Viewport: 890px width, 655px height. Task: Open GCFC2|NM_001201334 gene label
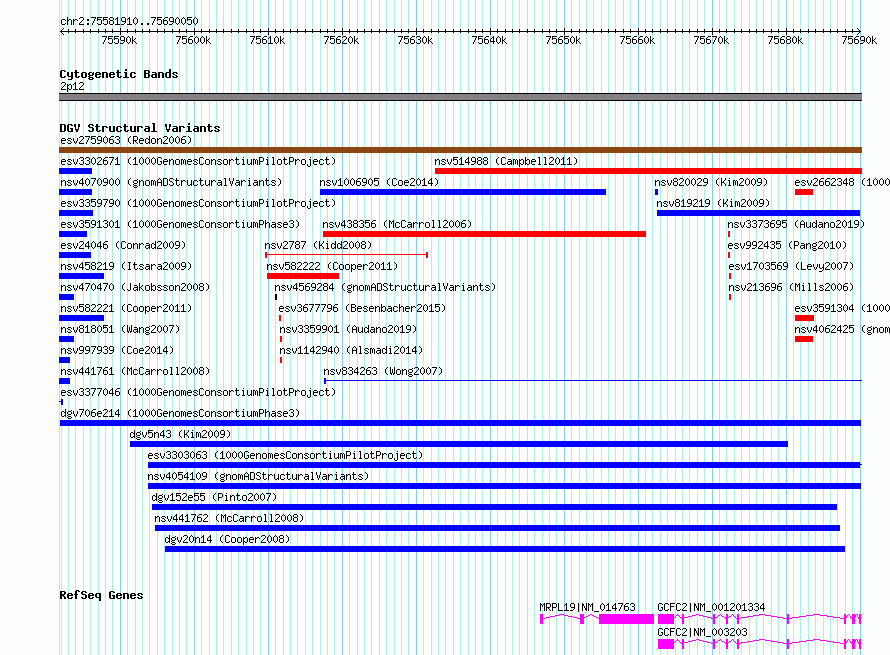(711, 607)
